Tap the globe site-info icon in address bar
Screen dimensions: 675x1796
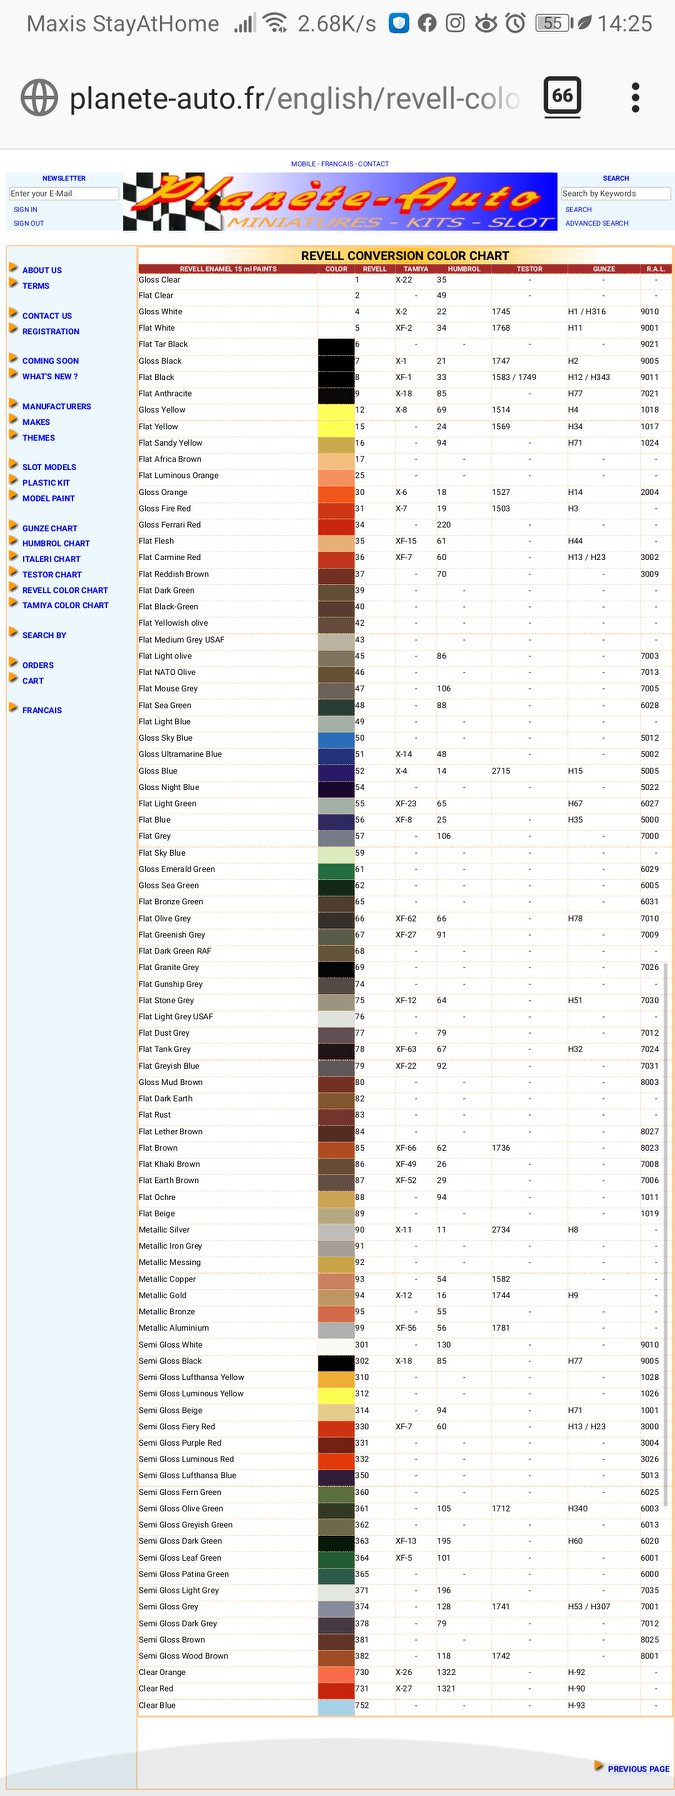pyautogui.click(x=39, y=98)
